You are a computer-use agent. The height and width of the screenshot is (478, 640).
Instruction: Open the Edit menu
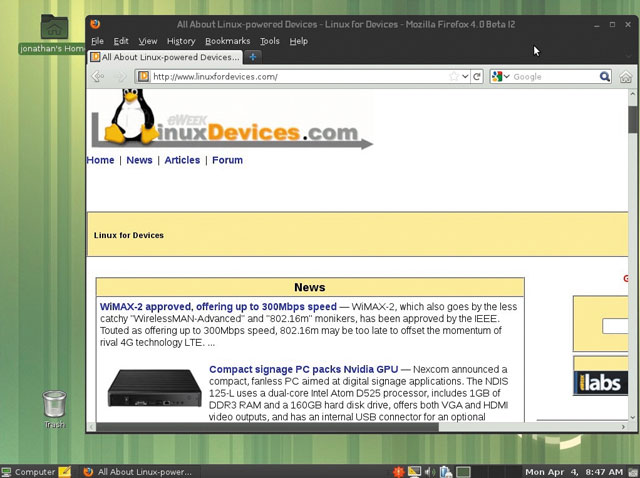(121, 41)
